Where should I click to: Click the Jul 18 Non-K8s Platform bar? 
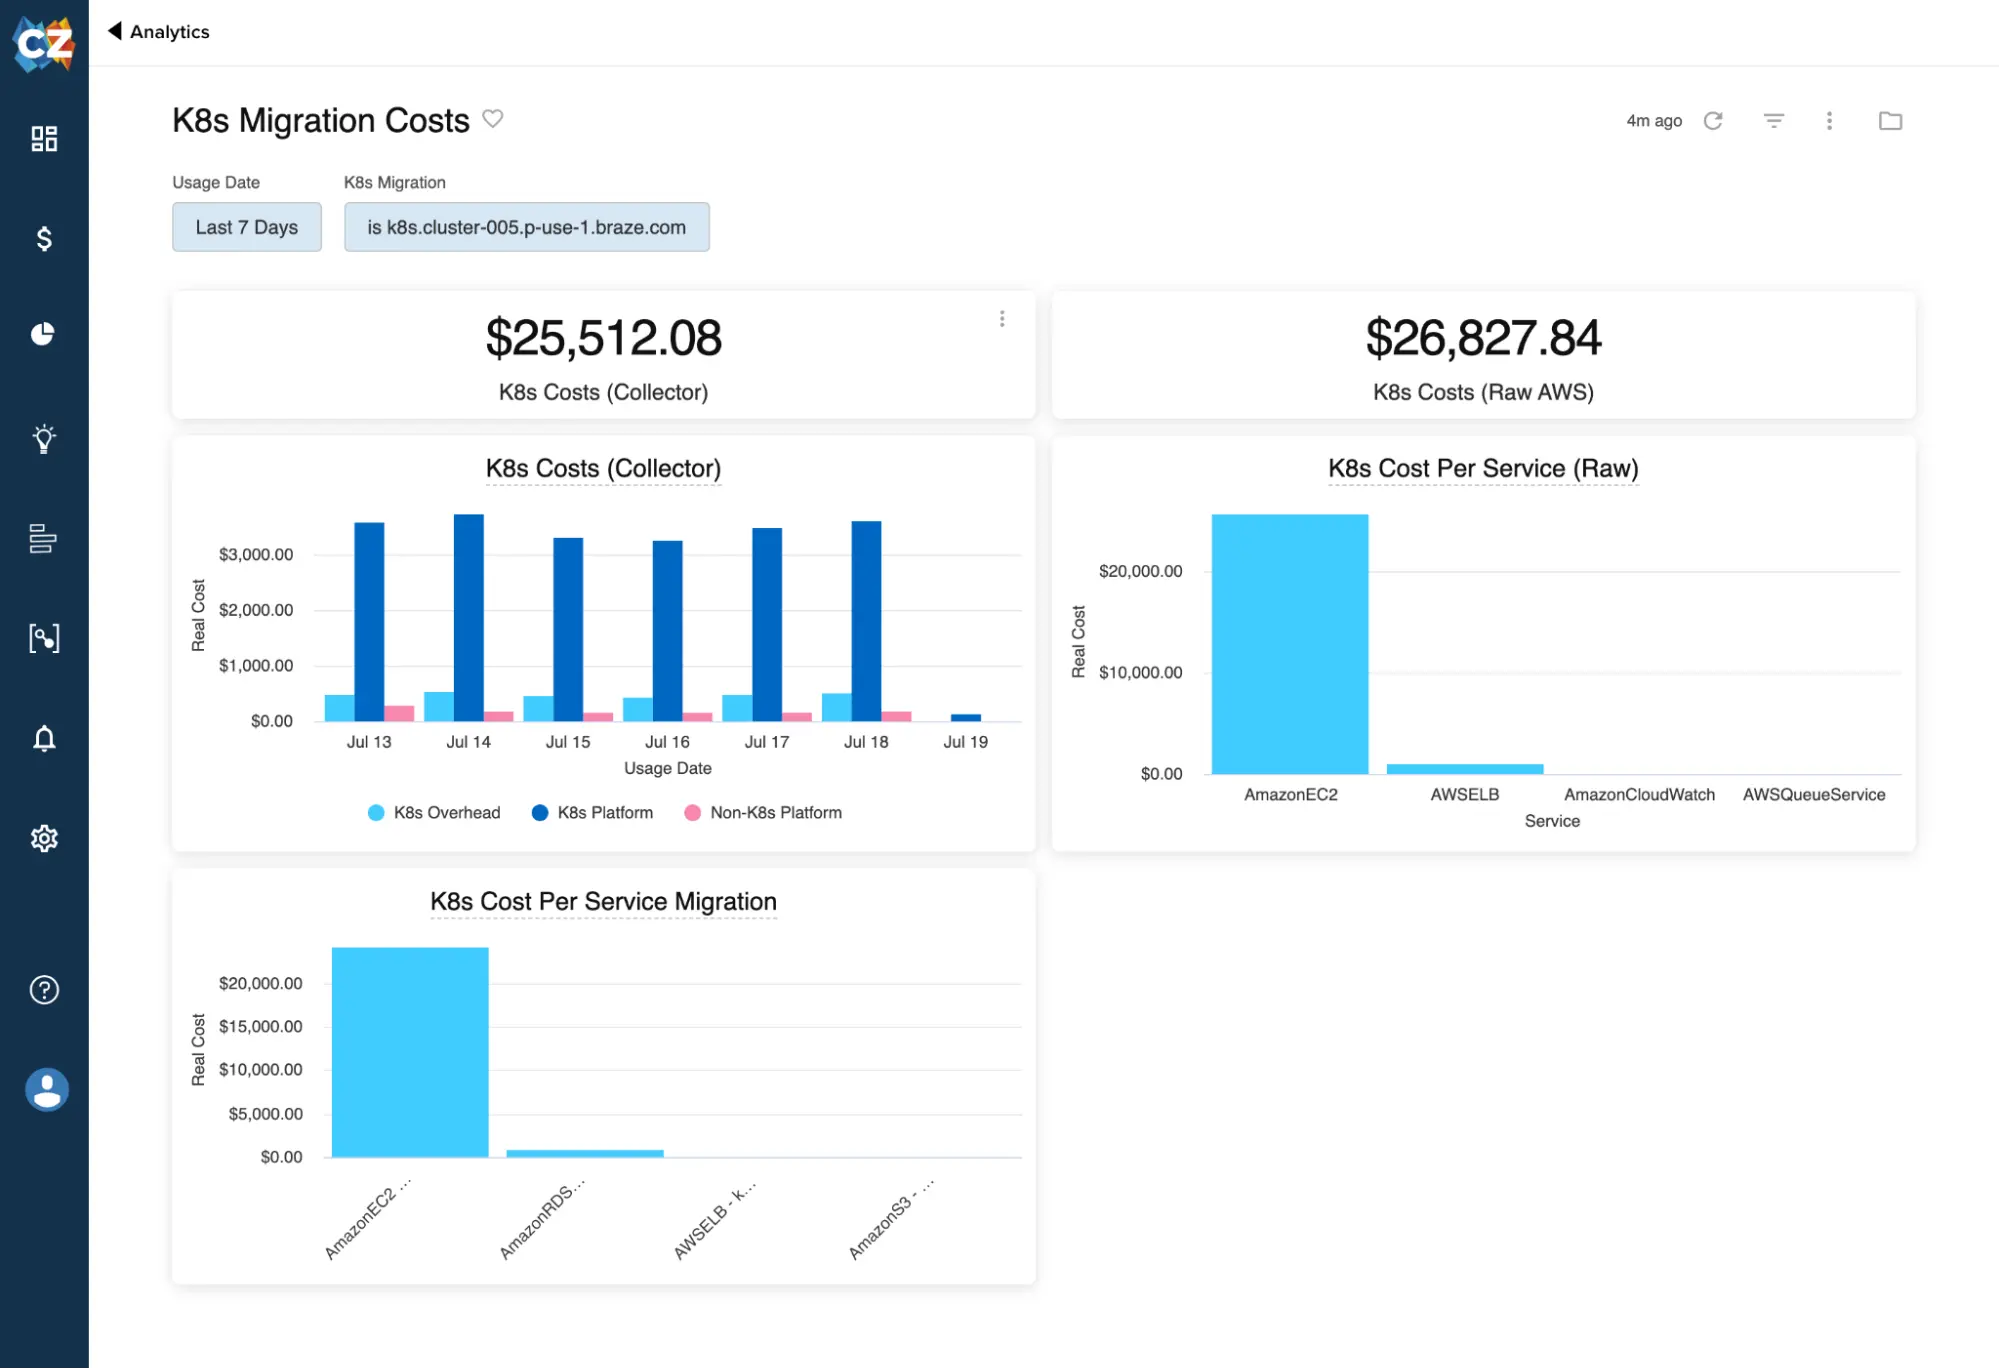coord(896,716)
